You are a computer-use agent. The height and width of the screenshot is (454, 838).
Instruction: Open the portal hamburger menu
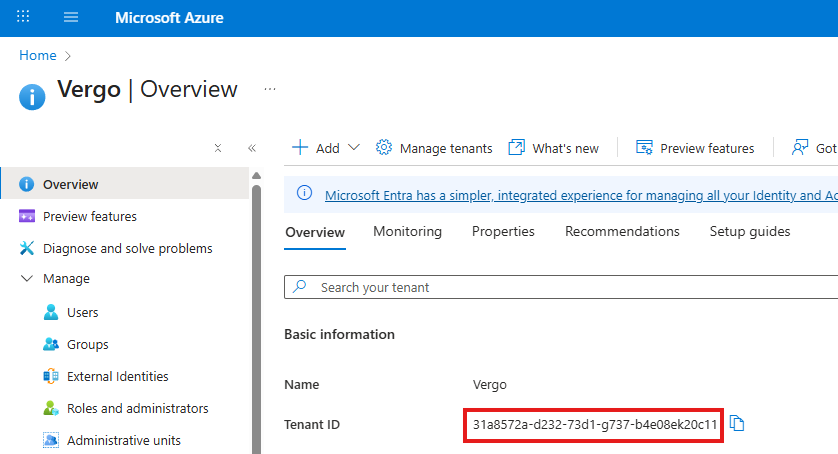[71, 17]
